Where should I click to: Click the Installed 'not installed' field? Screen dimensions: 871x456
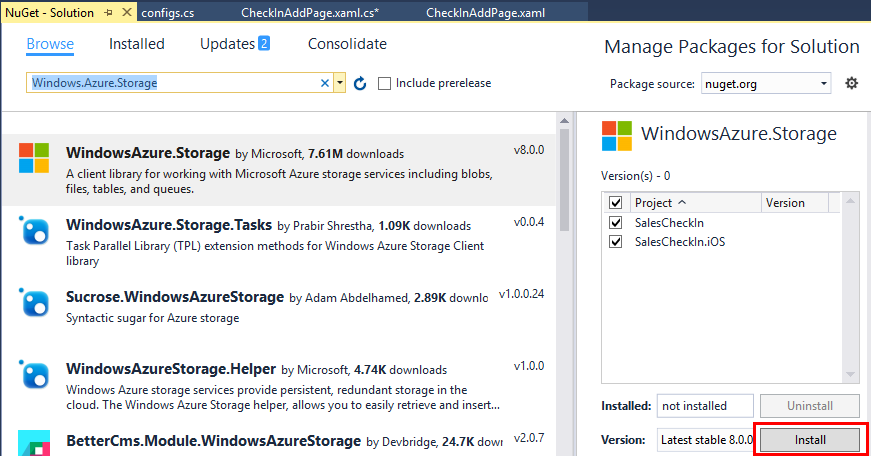705,405
